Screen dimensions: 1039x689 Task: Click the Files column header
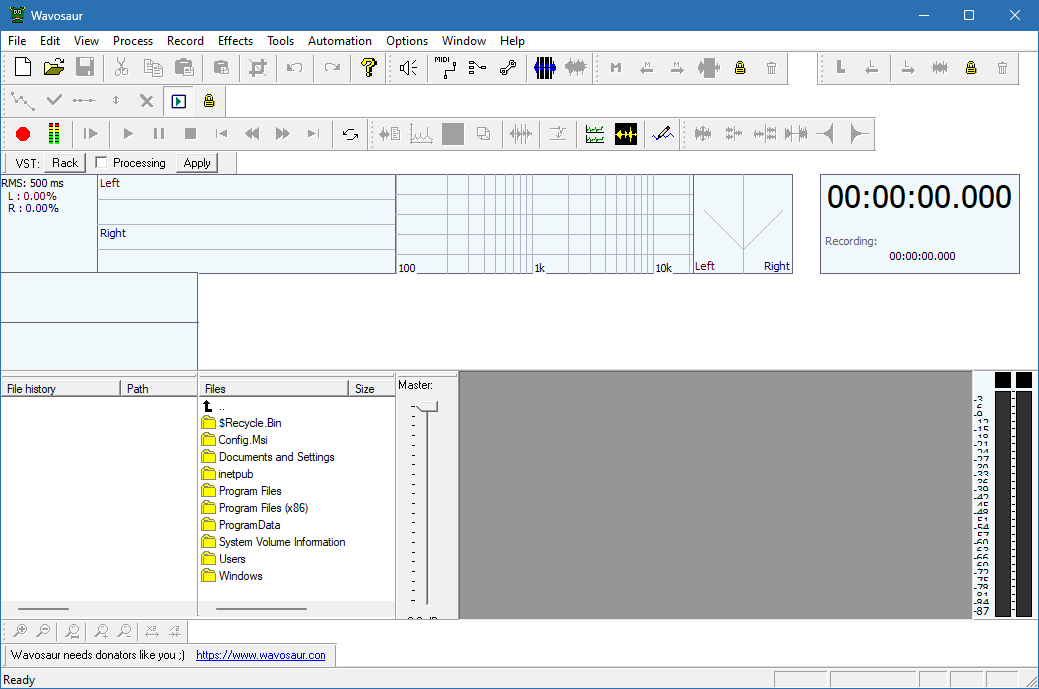coord(274,388)
